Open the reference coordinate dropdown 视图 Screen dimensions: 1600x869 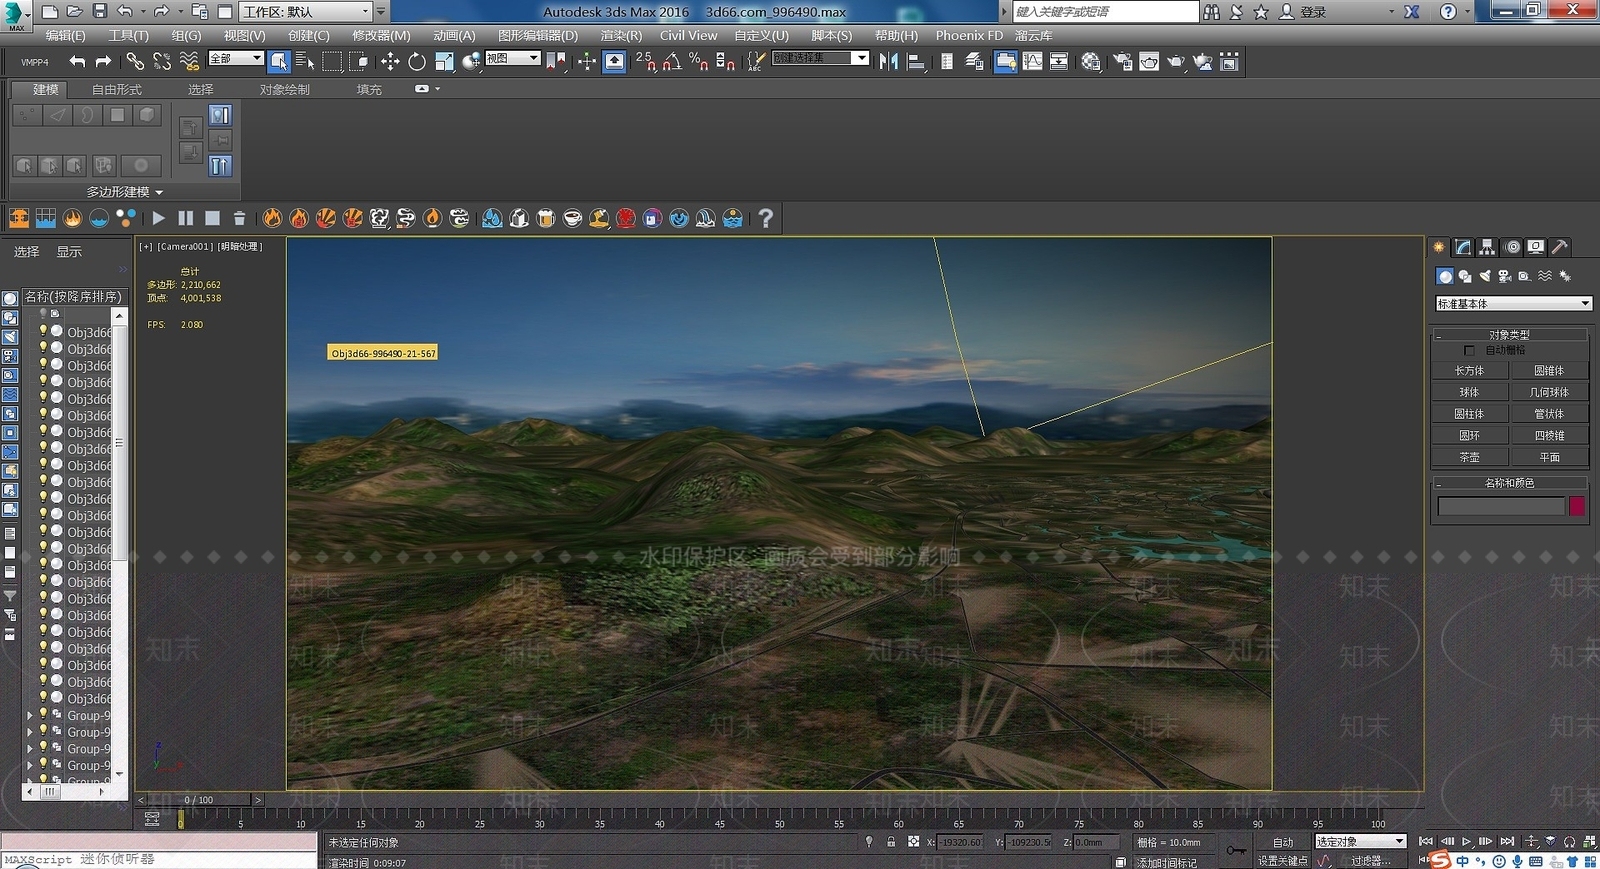pyautogui.click(x=513, y=59)
